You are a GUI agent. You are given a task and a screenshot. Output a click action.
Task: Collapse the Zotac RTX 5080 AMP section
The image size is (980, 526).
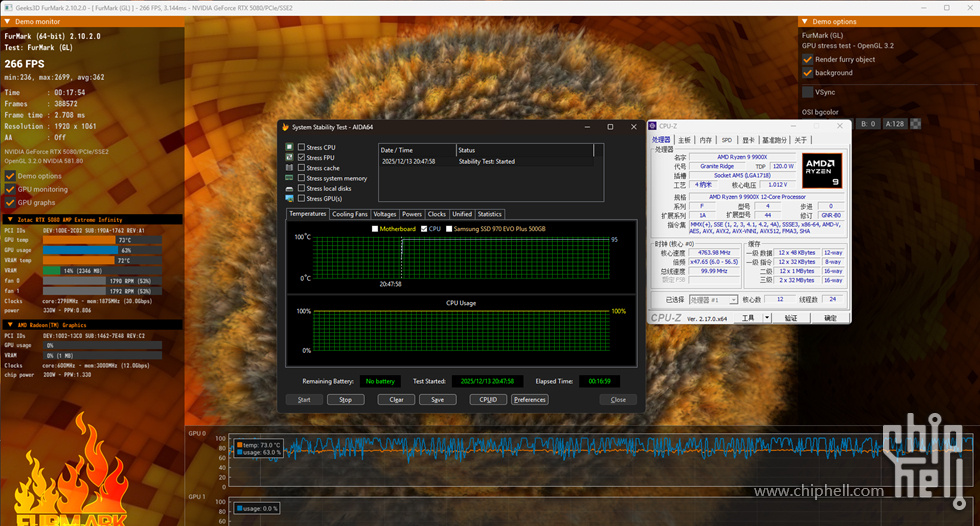(9, 219)
